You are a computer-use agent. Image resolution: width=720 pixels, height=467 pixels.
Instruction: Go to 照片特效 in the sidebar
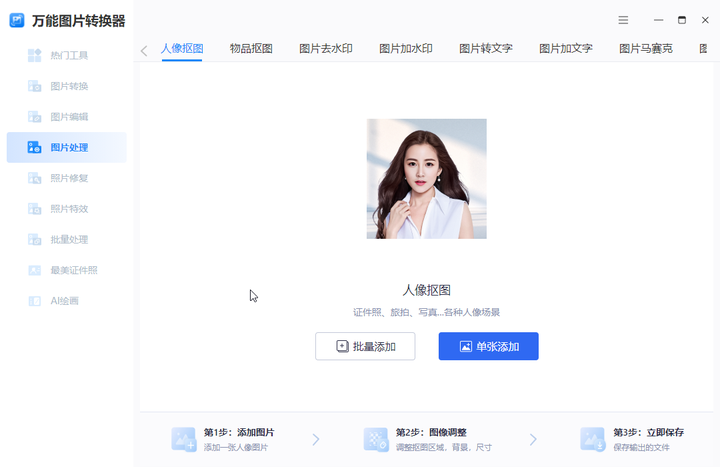(x=67, y=209)
